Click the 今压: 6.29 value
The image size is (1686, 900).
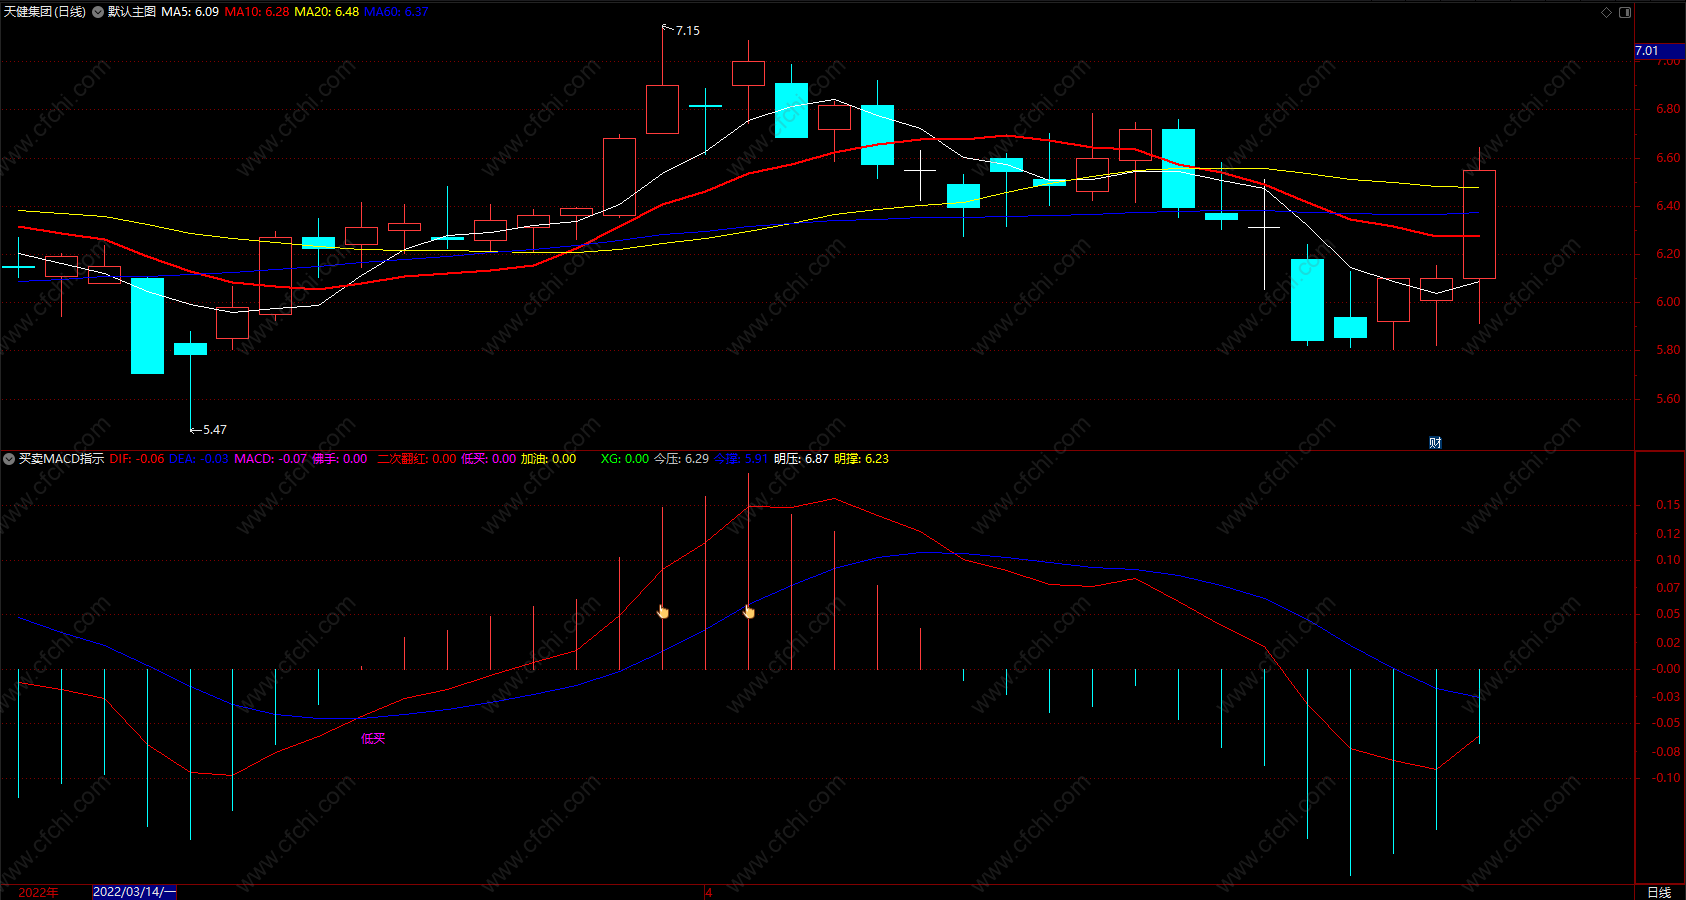point(681,459)
